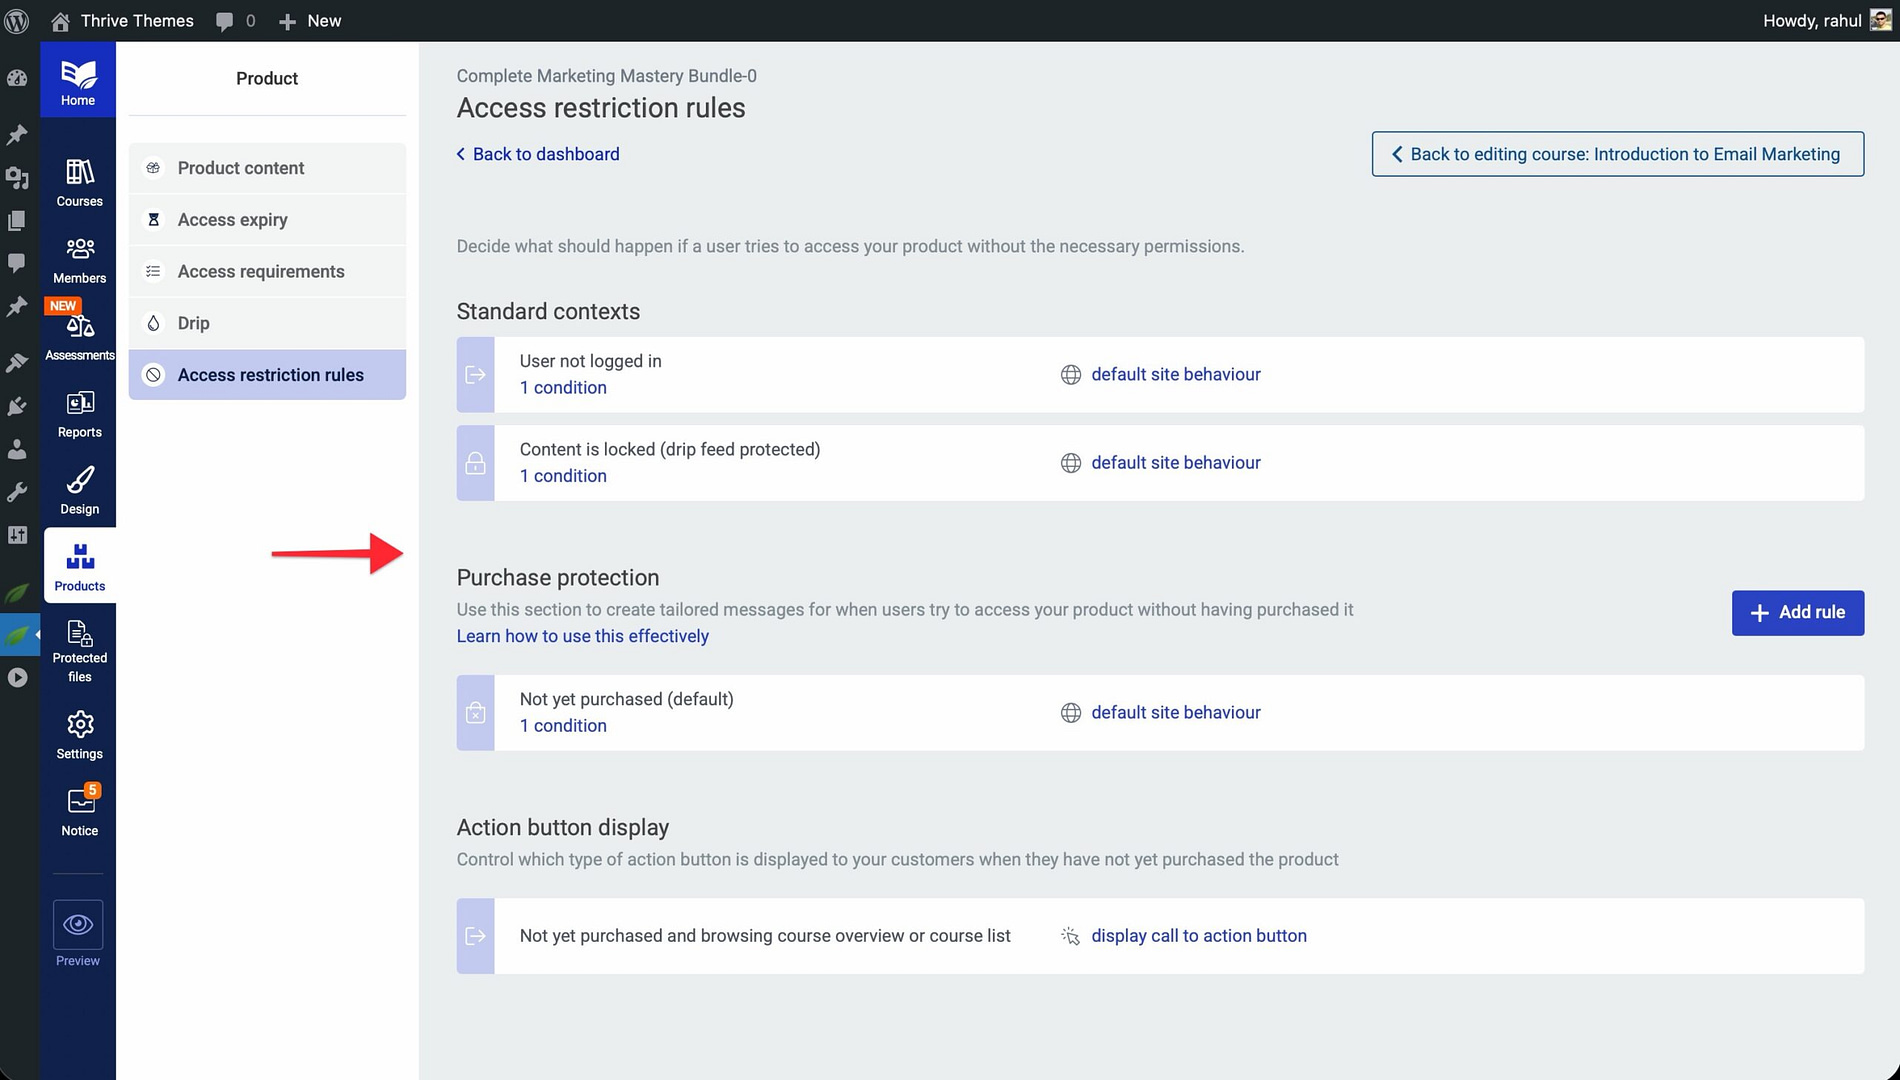The width and height of the screenshot is (1900, 1080).
Task: Click the Add rule button
Action: click(x=1797, y=612)
